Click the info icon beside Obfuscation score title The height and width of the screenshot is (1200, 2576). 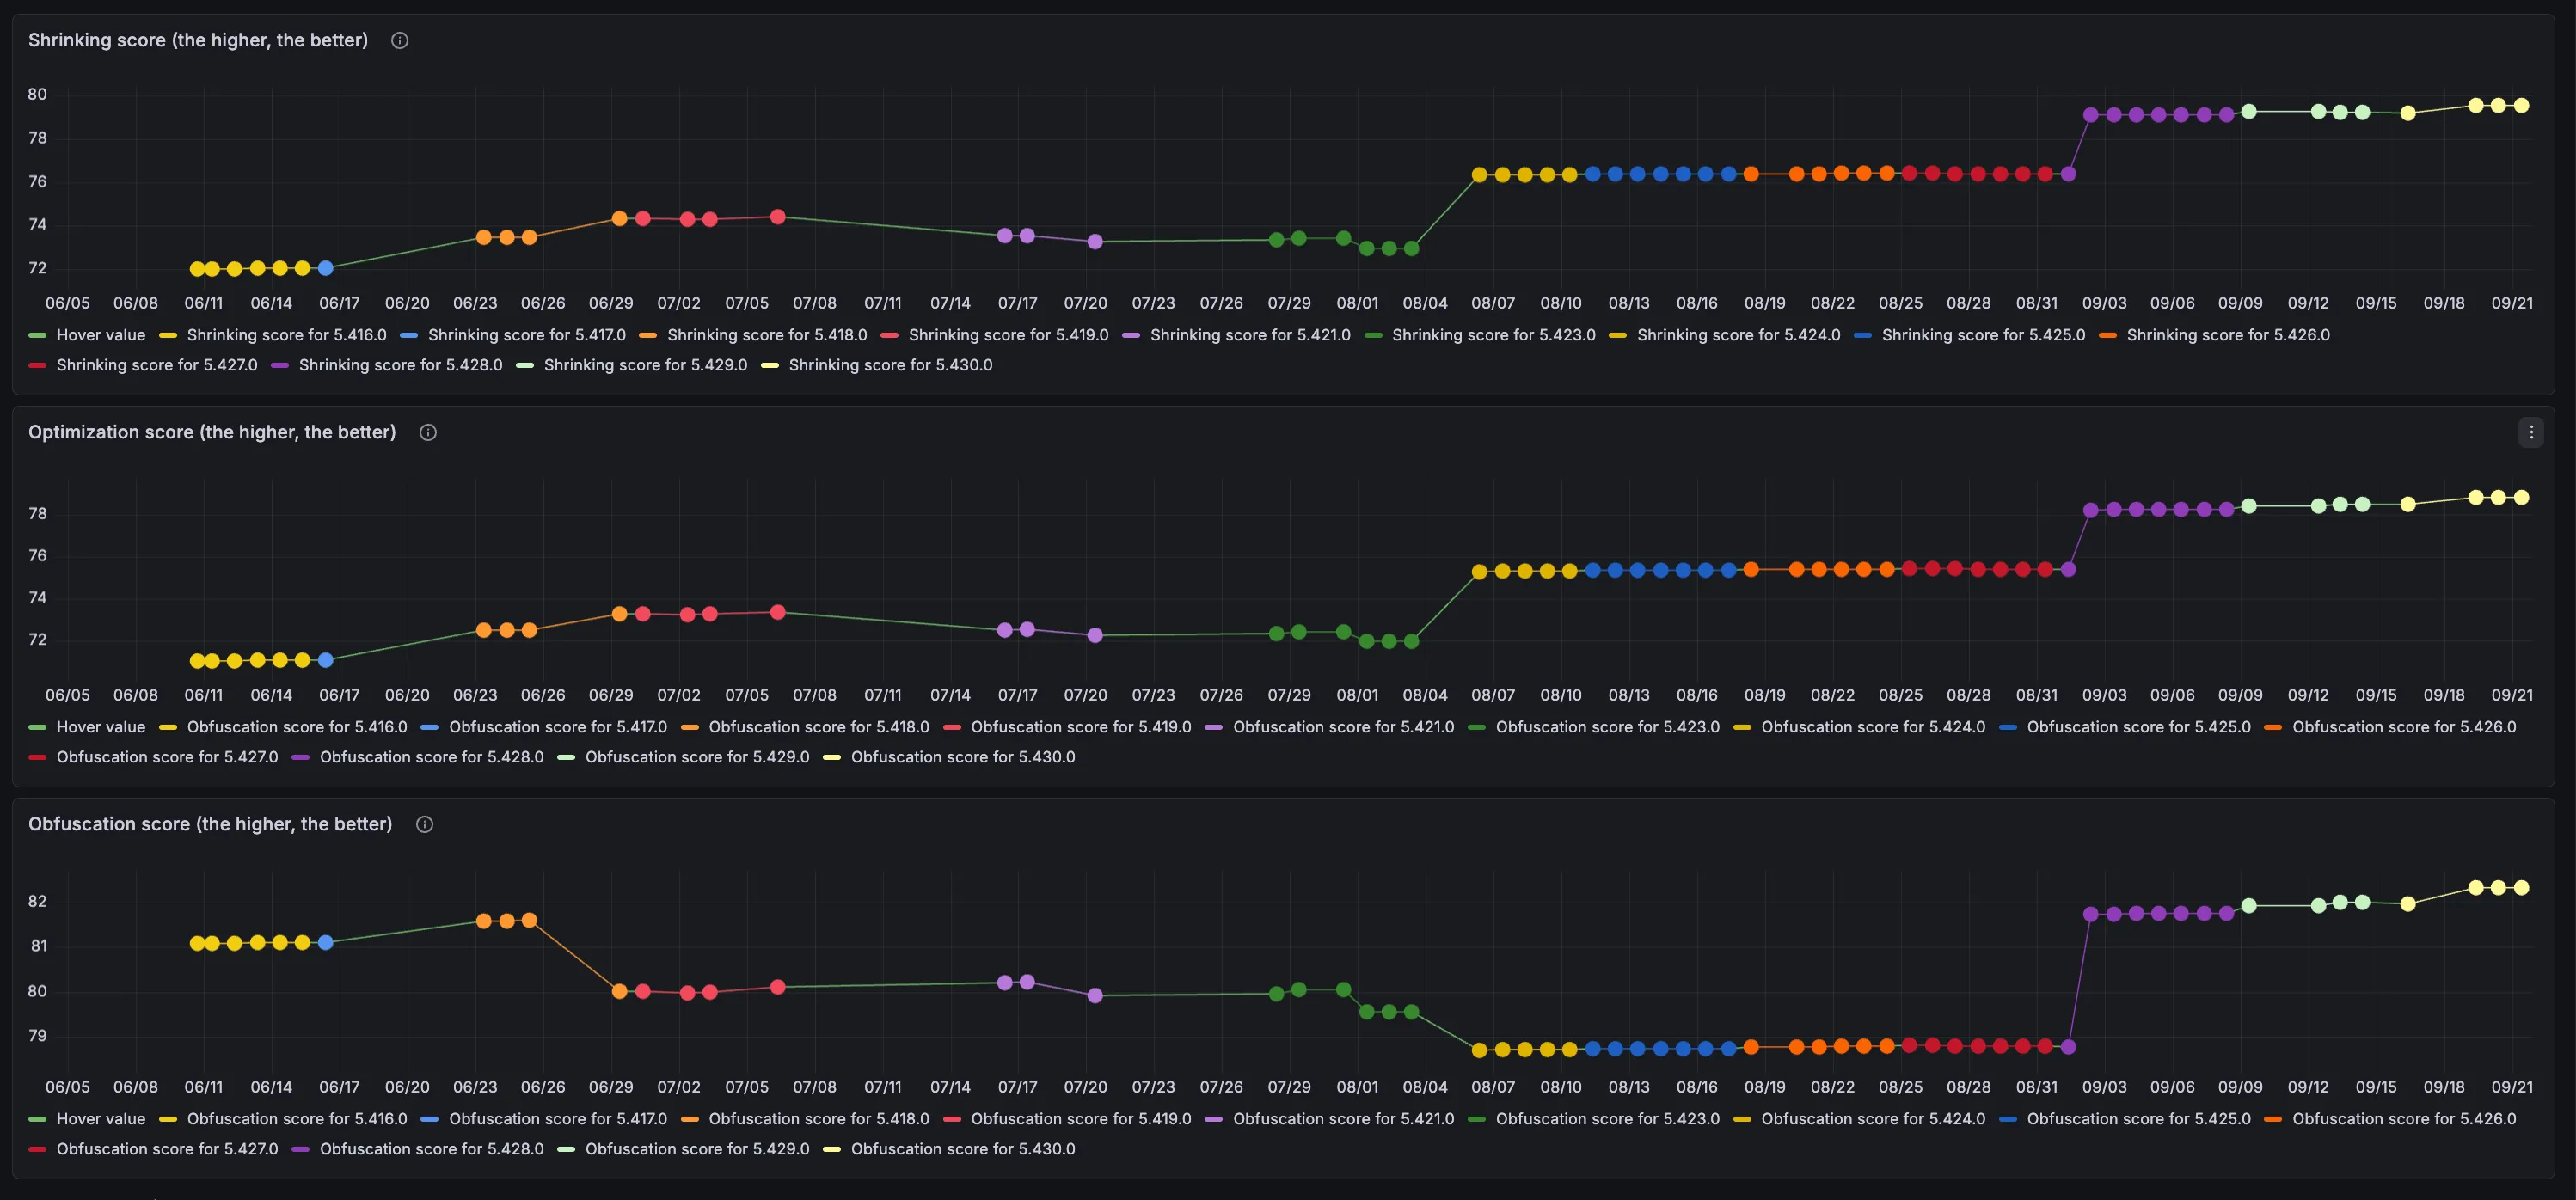pyautogui.click(x=424, y=825)
